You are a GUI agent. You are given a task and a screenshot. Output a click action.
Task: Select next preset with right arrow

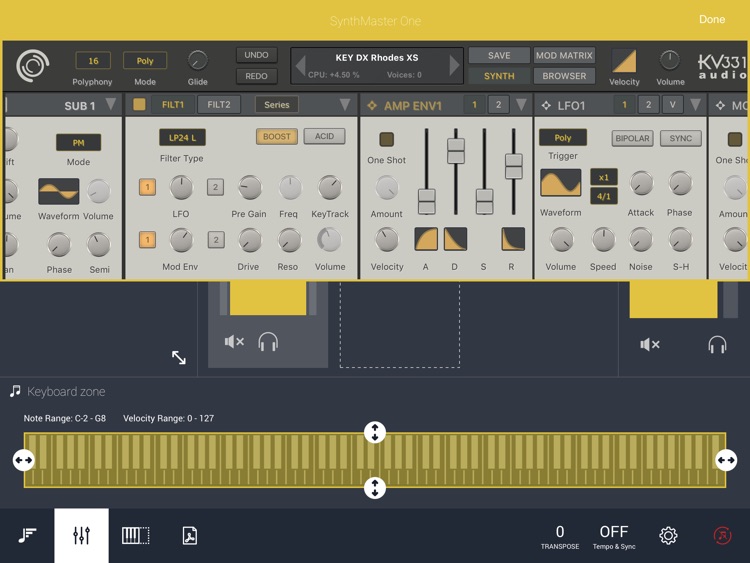tap(454, 66)
